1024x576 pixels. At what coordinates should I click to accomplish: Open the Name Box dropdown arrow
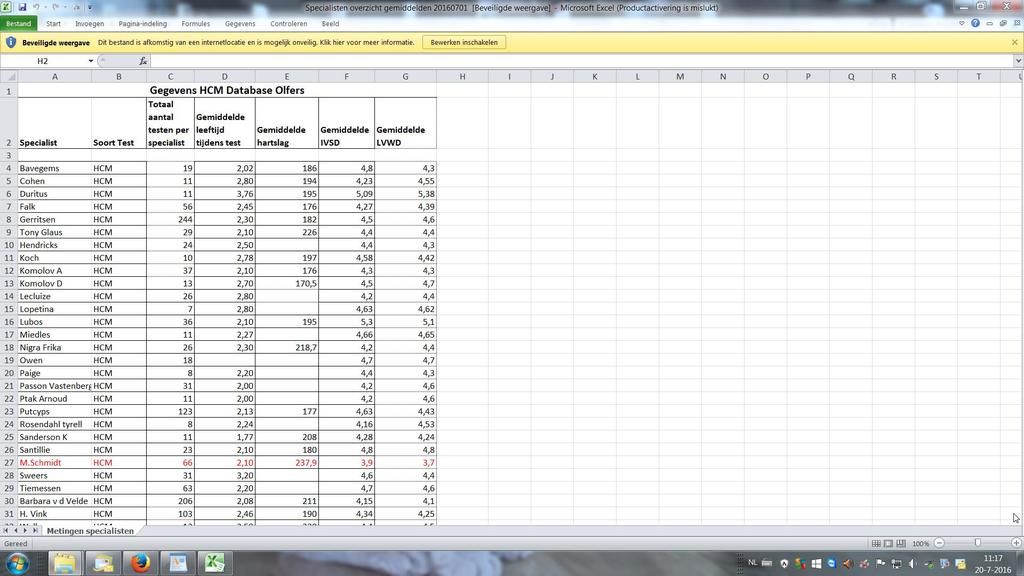[91, 61]
